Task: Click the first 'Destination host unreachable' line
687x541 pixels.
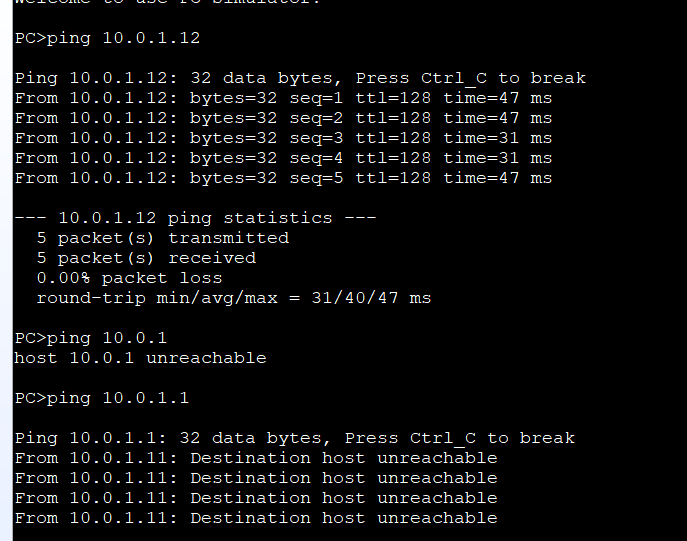Action: [x=255, y=458]
